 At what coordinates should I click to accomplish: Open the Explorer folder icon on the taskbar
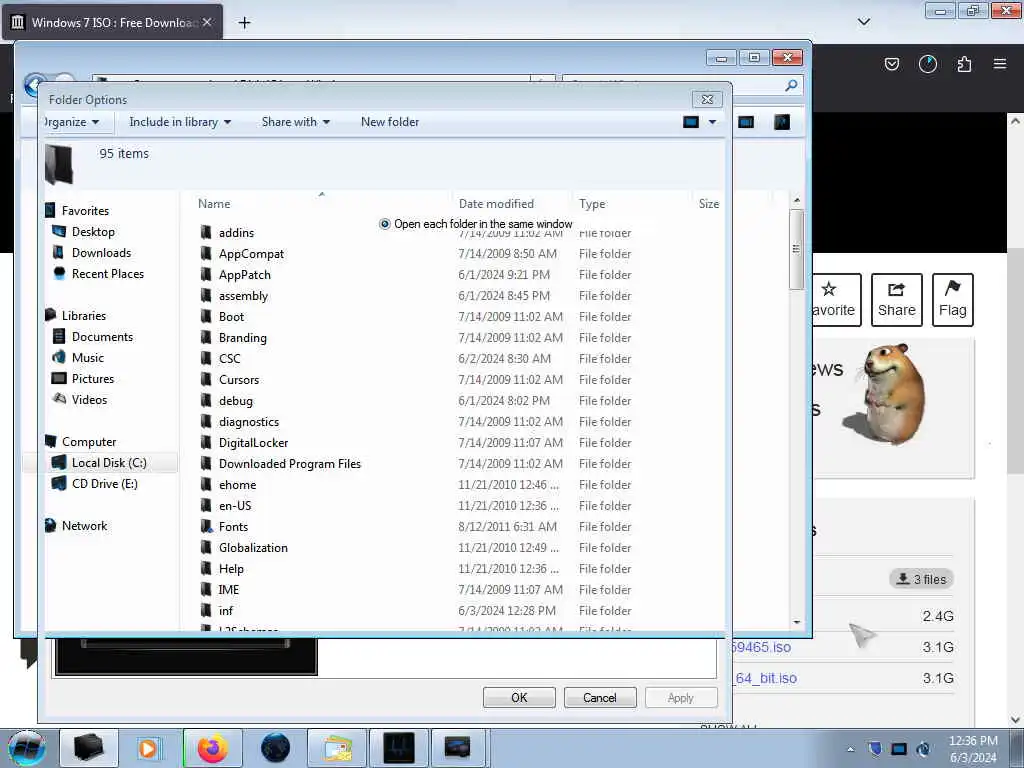89,748
